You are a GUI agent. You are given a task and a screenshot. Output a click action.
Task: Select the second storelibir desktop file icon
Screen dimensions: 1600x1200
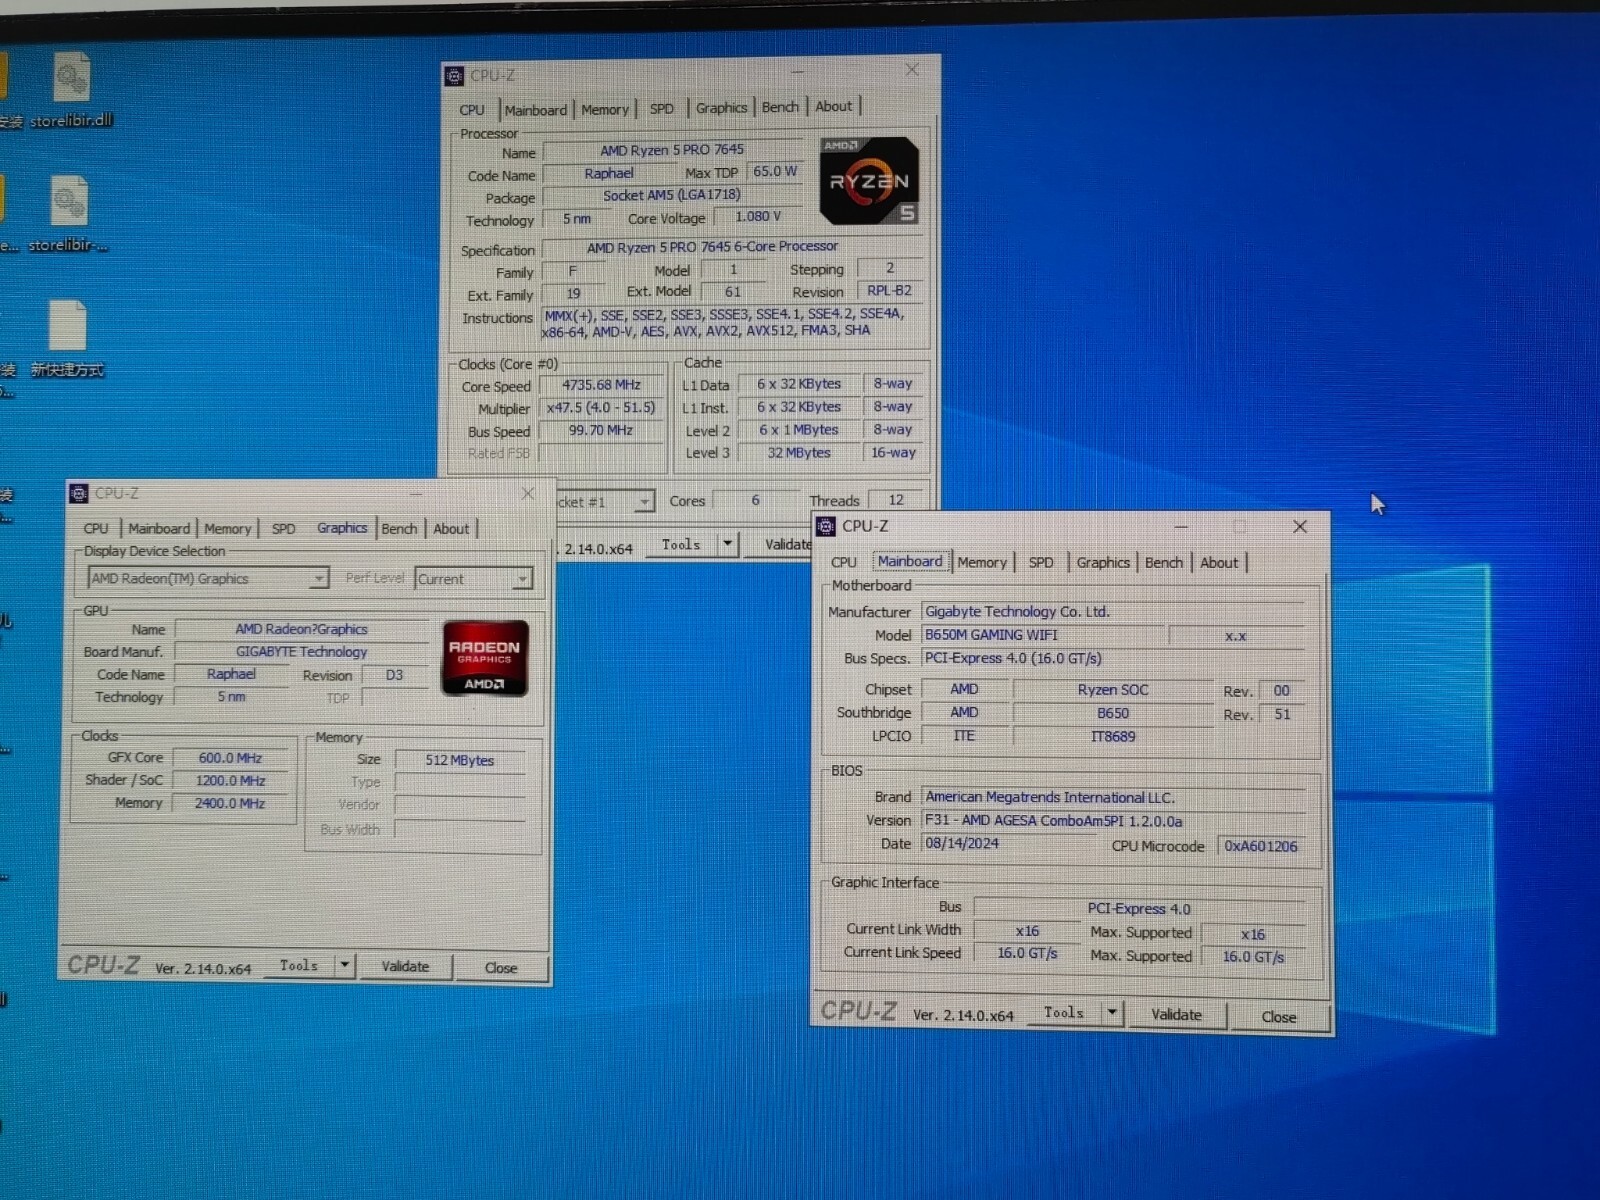pyautogui.click(x=69, y=214)
